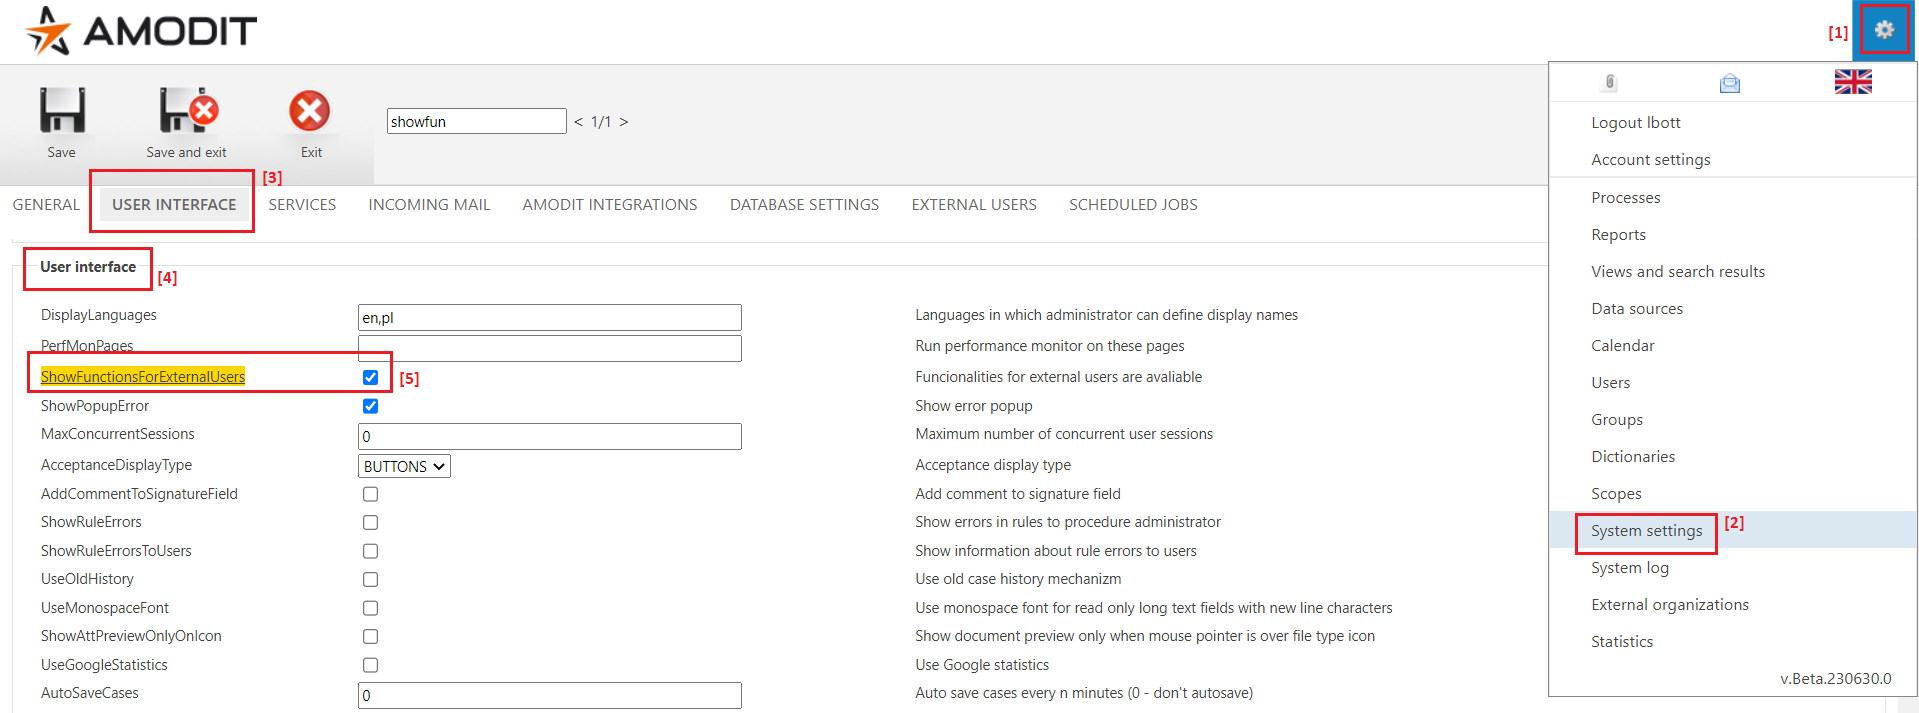Switch to the SERVICES tab
Viewport: 1919px width, 713px height.
tap(302, 204)
